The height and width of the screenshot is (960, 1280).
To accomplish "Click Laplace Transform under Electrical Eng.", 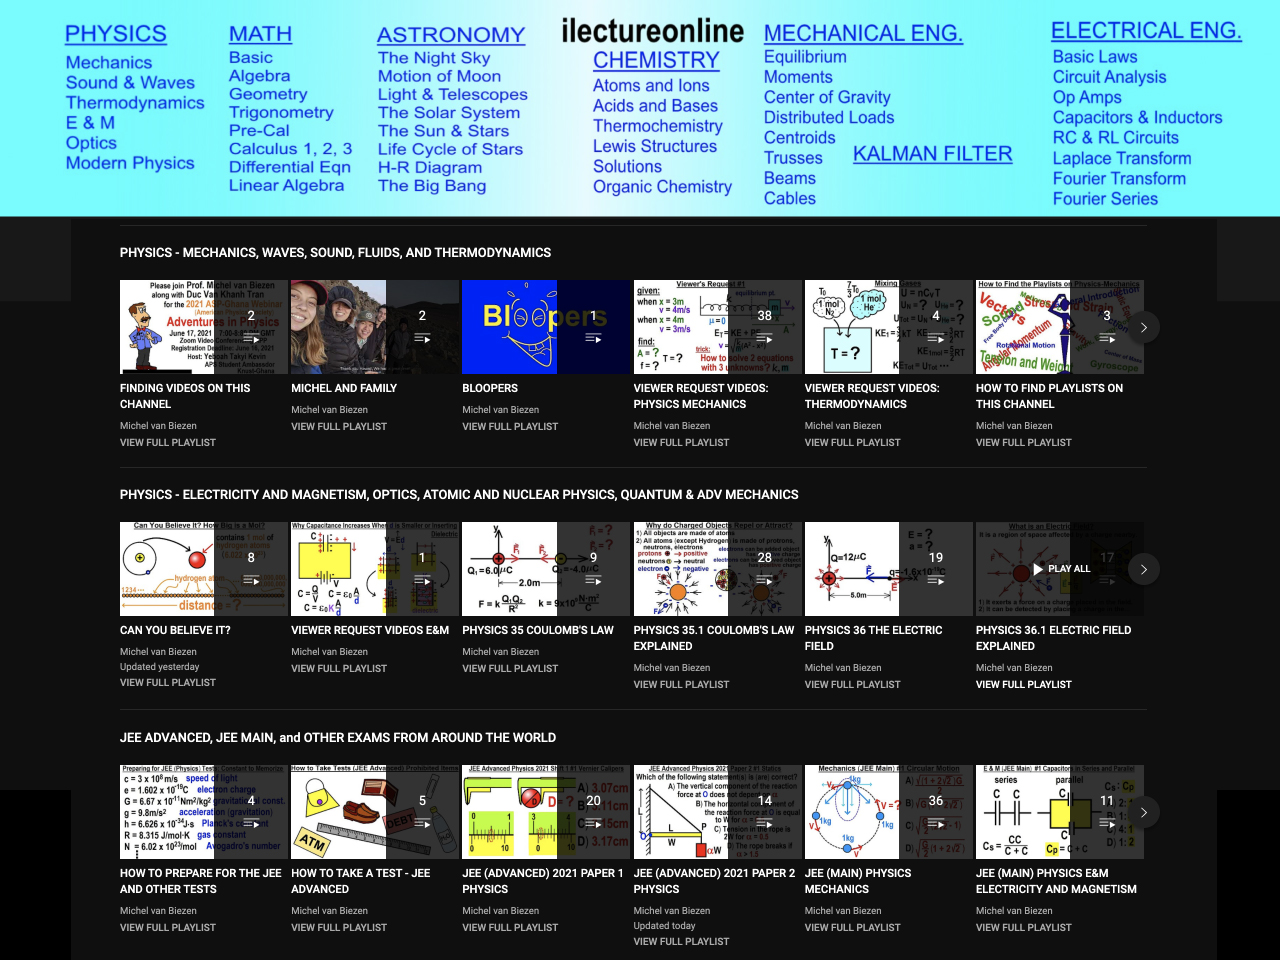I will point(1122,159).
